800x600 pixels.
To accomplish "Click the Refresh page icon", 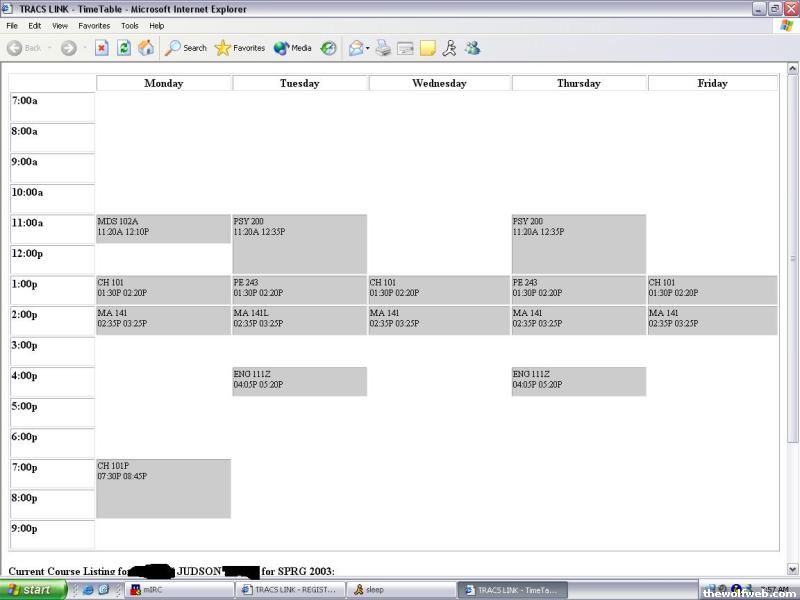I will [124, 48].
